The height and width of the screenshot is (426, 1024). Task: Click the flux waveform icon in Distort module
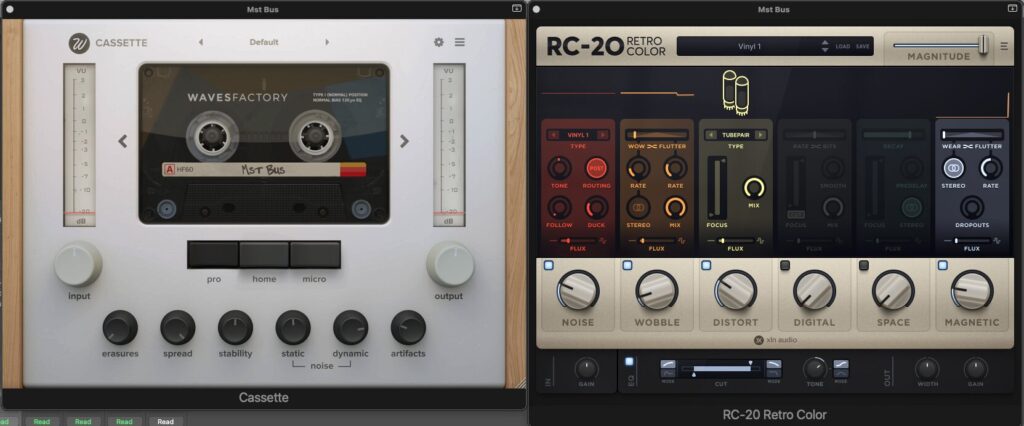(x=759, y=240)
